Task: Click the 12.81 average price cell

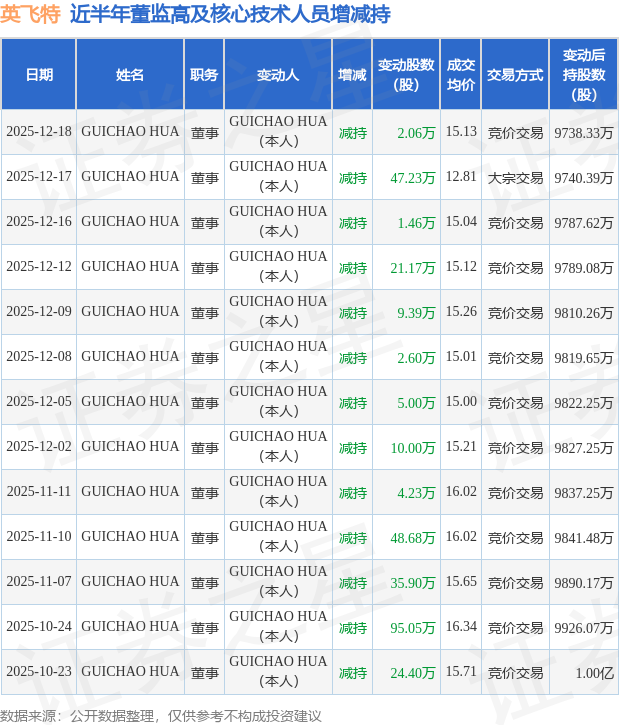Action: pyautogui.click(x=461, y=176)
